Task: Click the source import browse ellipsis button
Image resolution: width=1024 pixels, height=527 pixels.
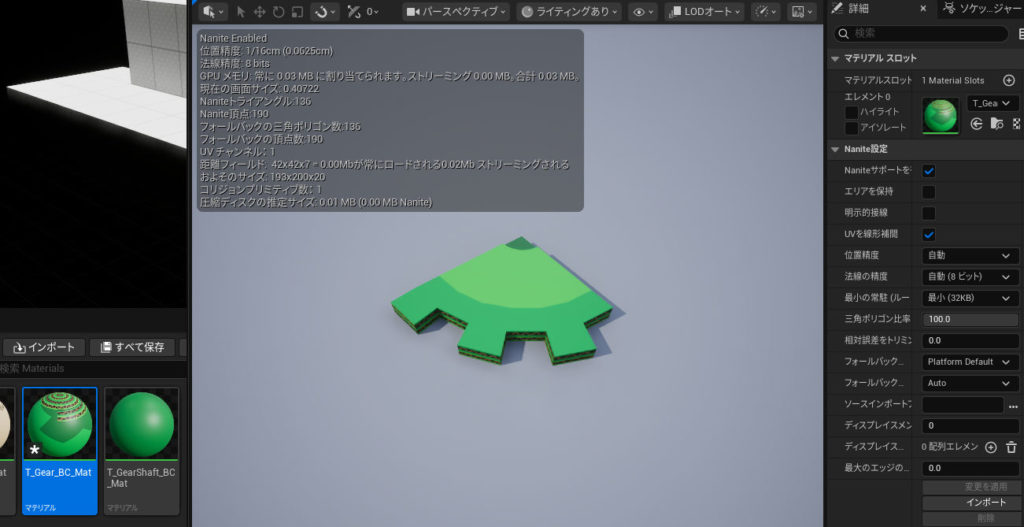Action: pos(1013,405)
